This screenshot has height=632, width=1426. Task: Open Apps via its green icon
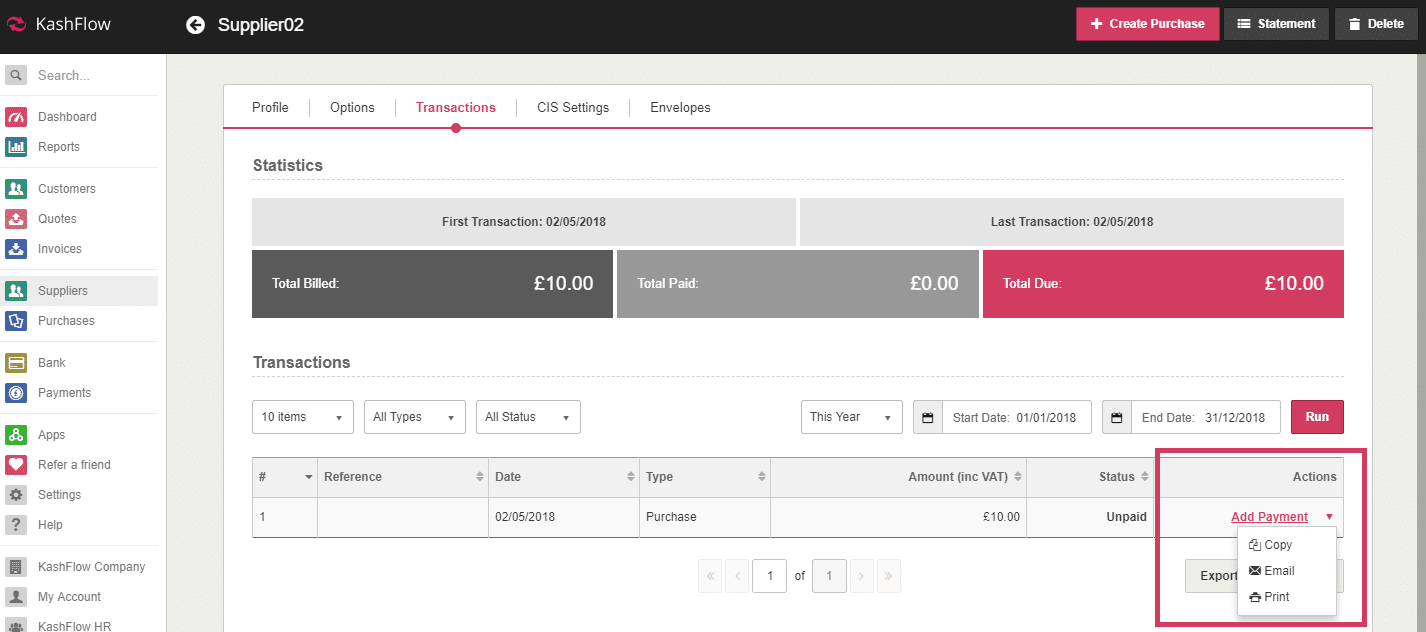tap(16, 435)
